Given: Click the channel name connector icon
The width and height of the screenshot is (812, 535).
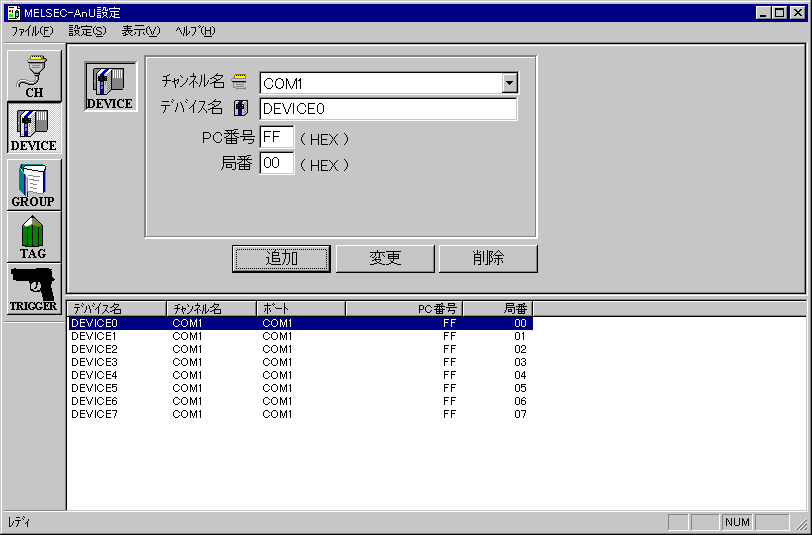Looking at the screenshot, I should pyautogui.click(x=240, y=81).
